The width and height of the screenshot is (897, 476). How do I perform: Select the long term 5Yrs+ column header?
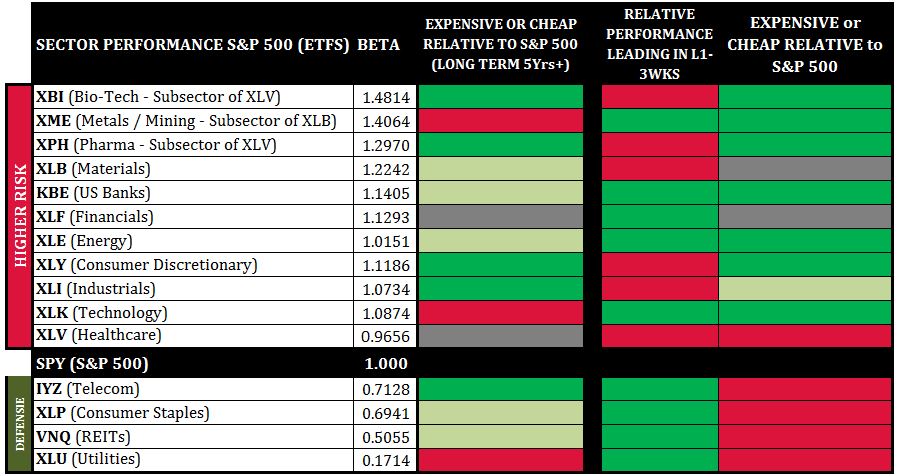coord(499,45)
